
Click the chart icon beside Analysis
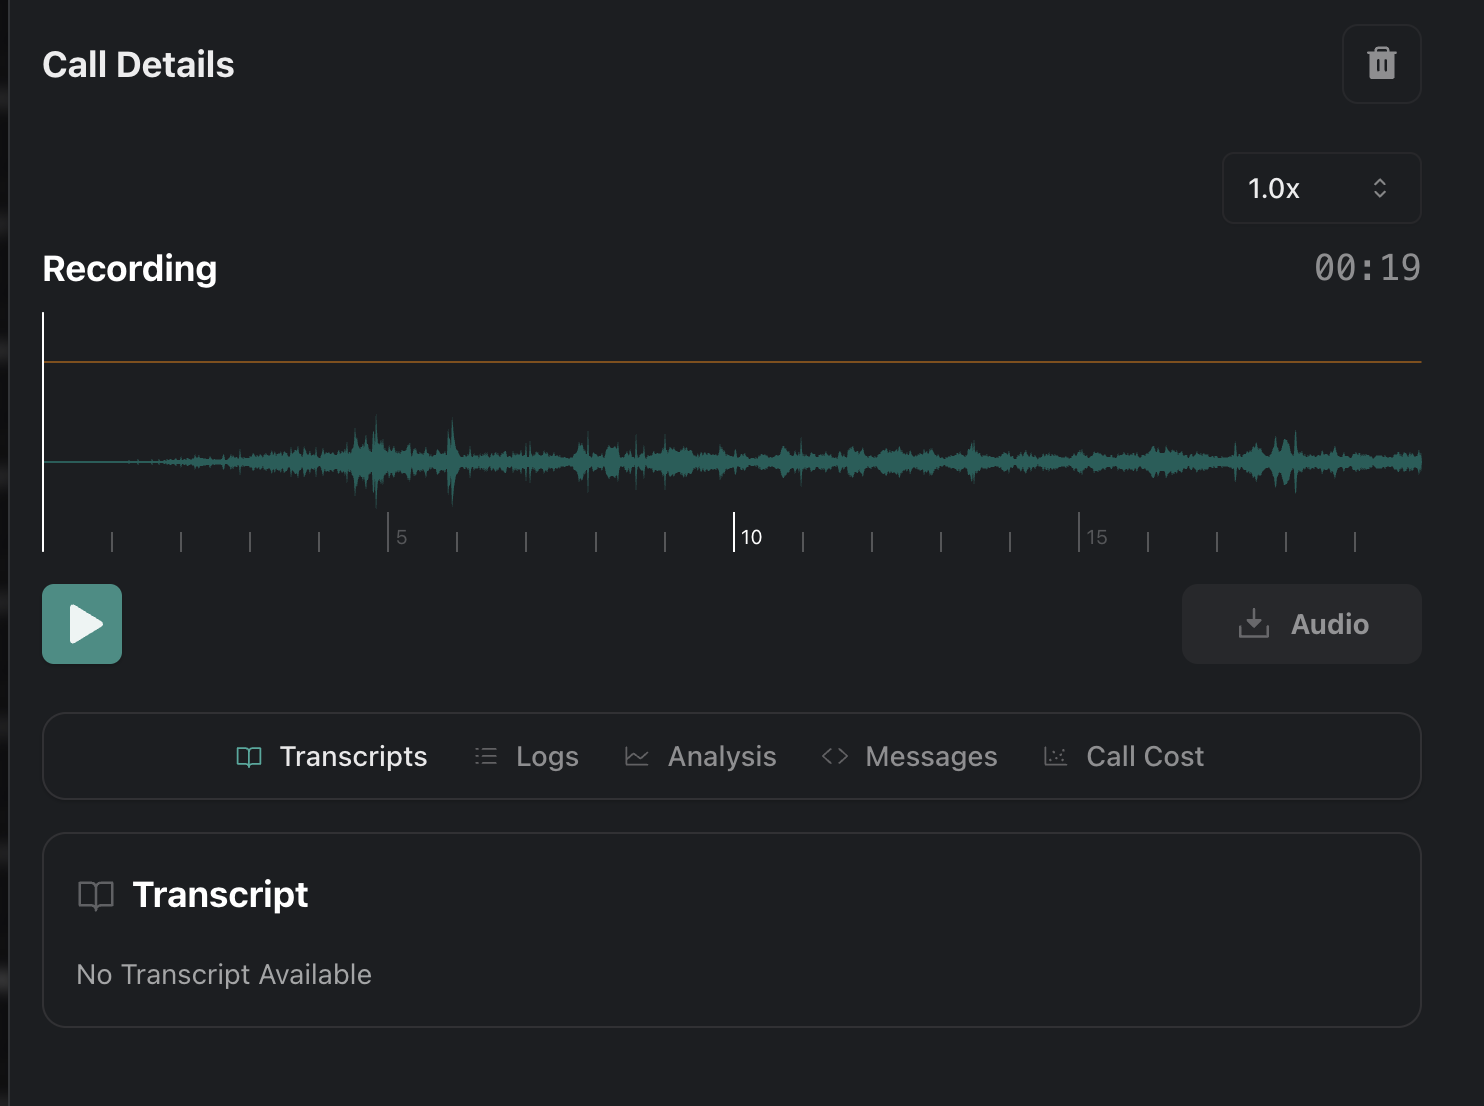637,756
